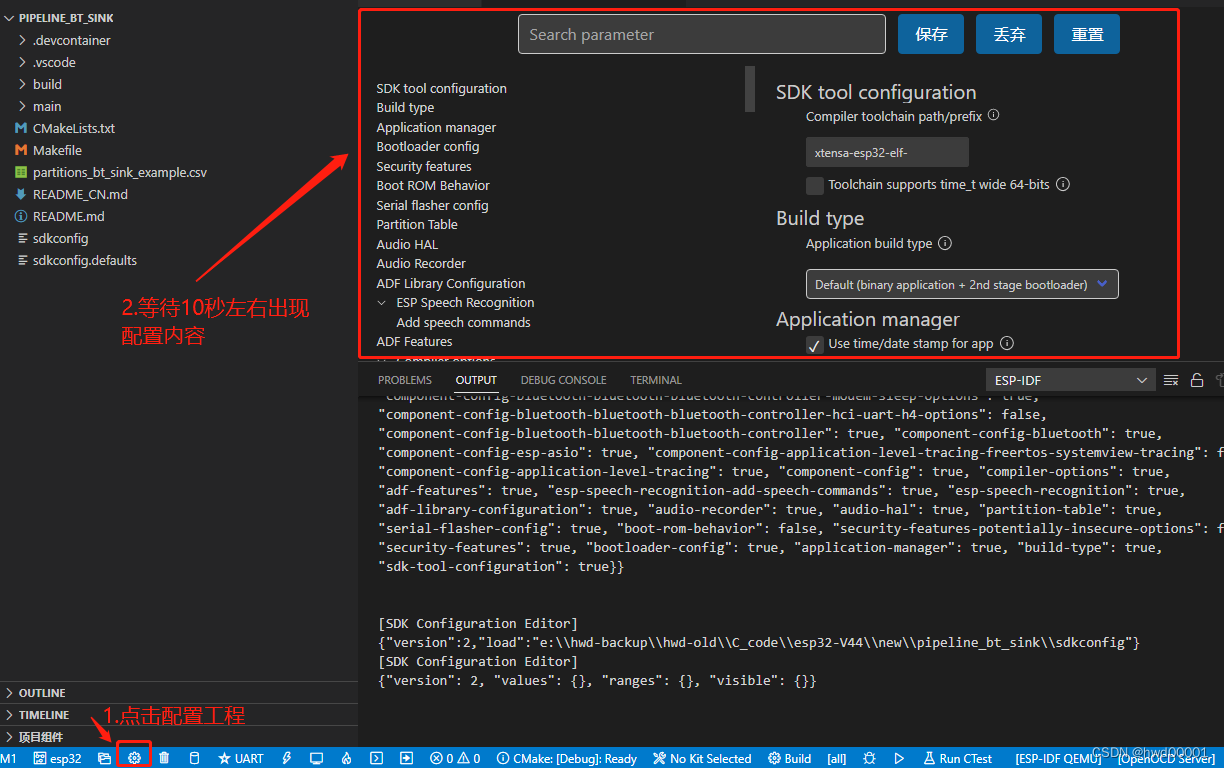
Task: Collapse ESP Speech Recognition menu item
Action: (x=381, y=302)
